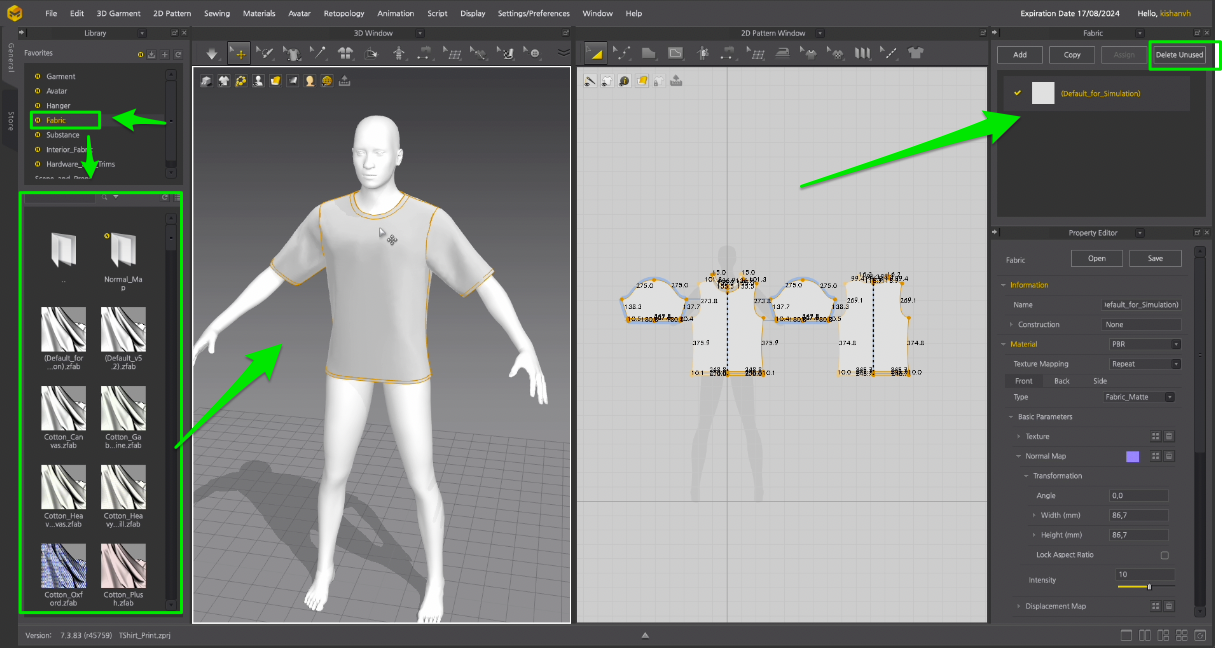Screen dimensions: 1223x648
Task: Click the export tray icon in 3D viewport
Action: click(x=344, y=81)
